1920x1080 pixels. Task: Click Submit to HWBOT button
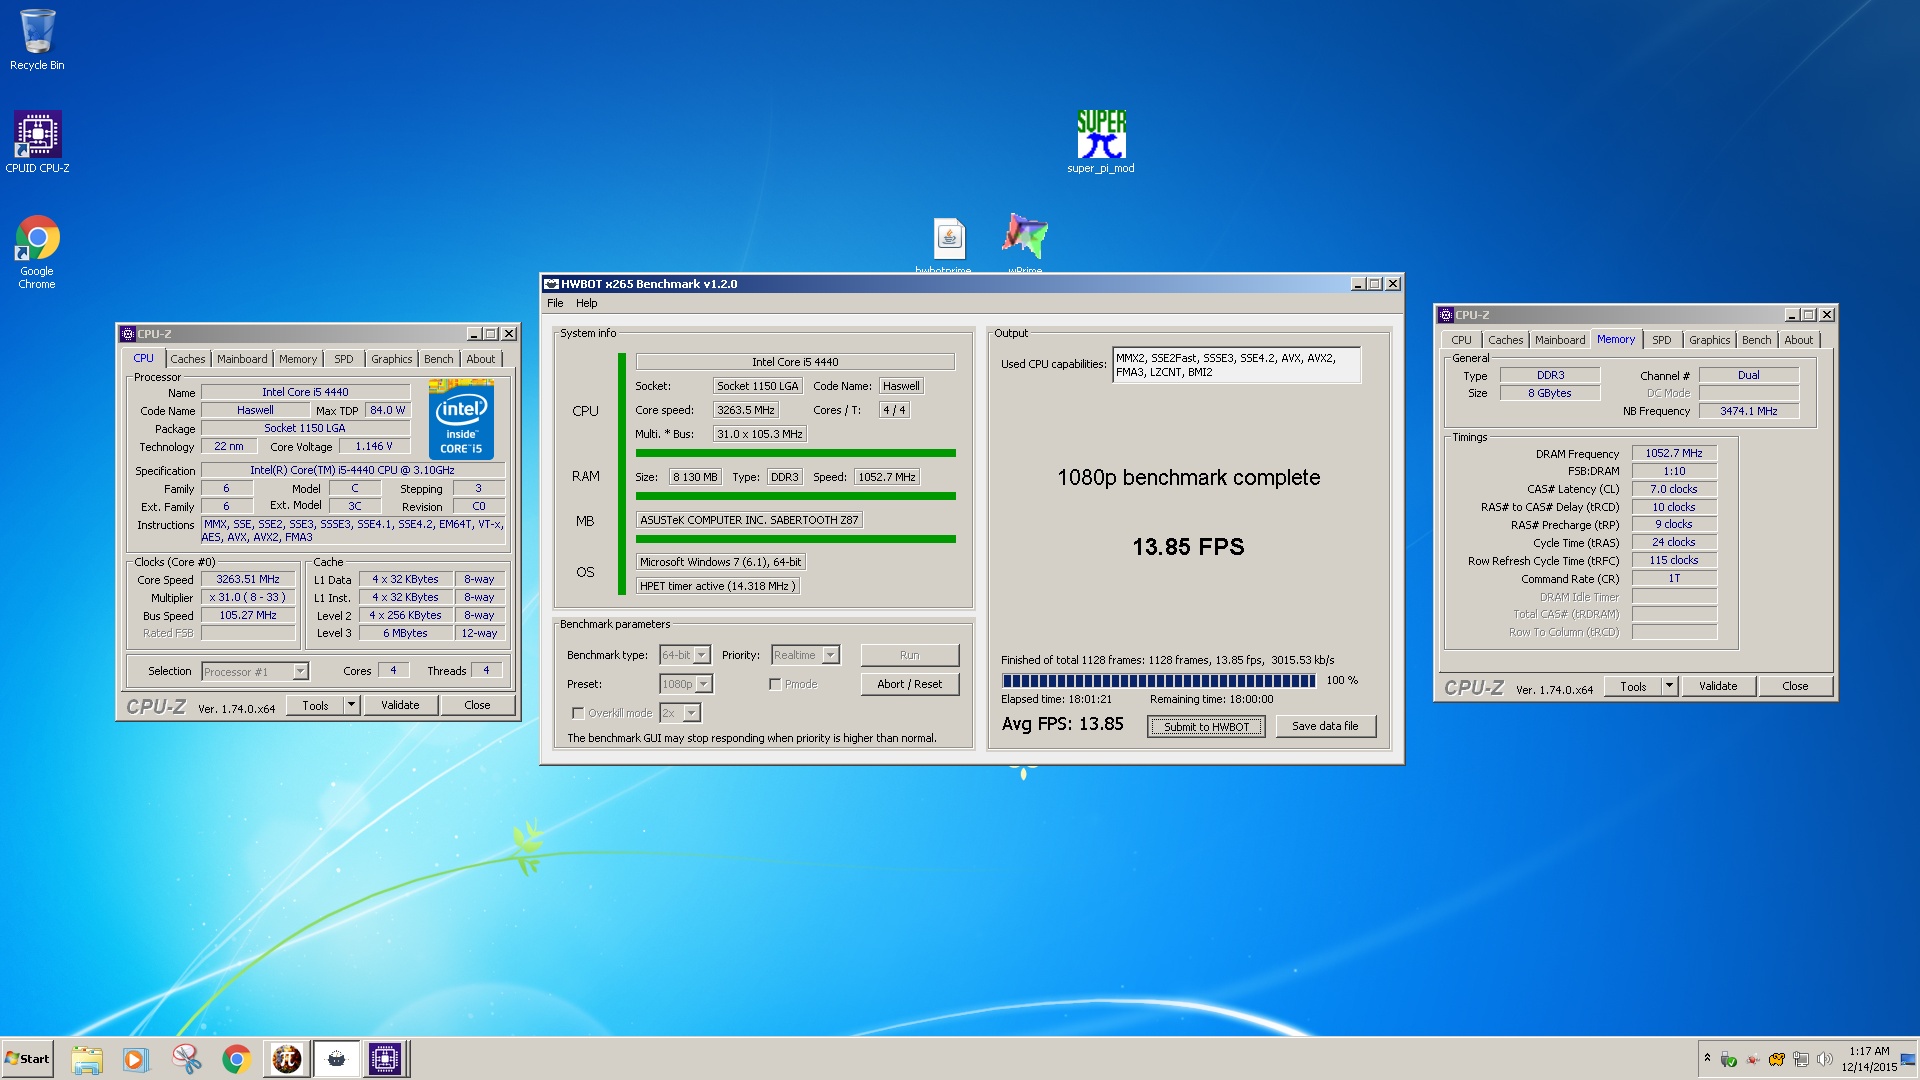click(1206, 727)
